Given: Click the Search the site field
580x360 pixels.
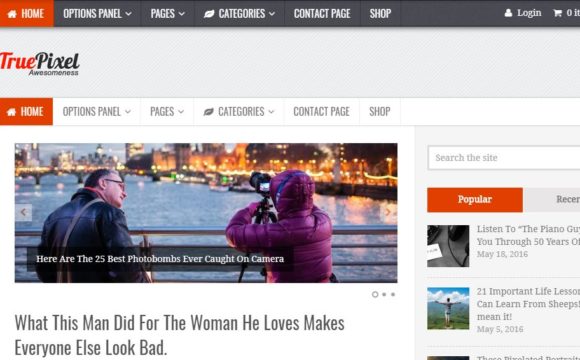Looking at the screenshot, I should (504, 158).
